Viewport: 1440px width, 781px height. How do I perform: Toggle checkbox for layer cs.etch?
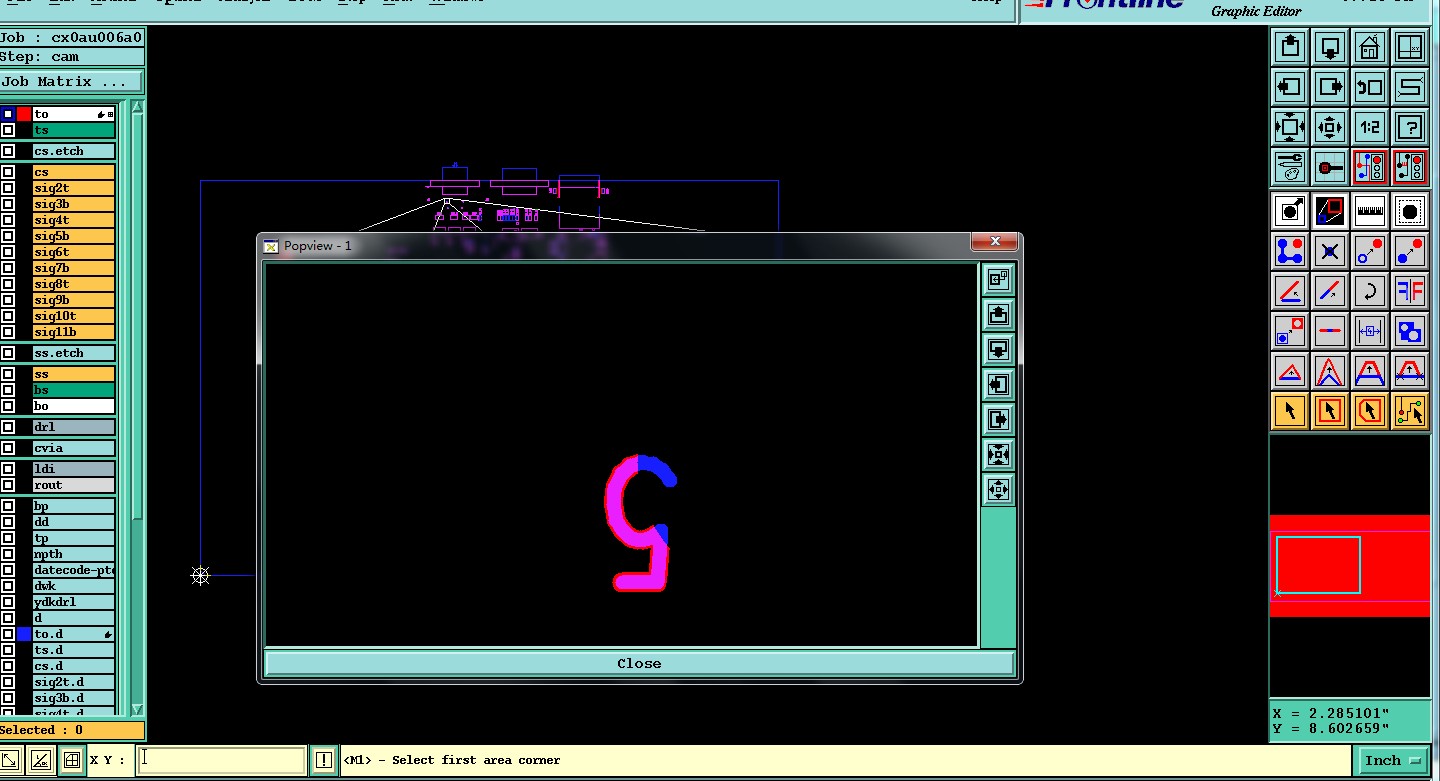click(8, 151)
